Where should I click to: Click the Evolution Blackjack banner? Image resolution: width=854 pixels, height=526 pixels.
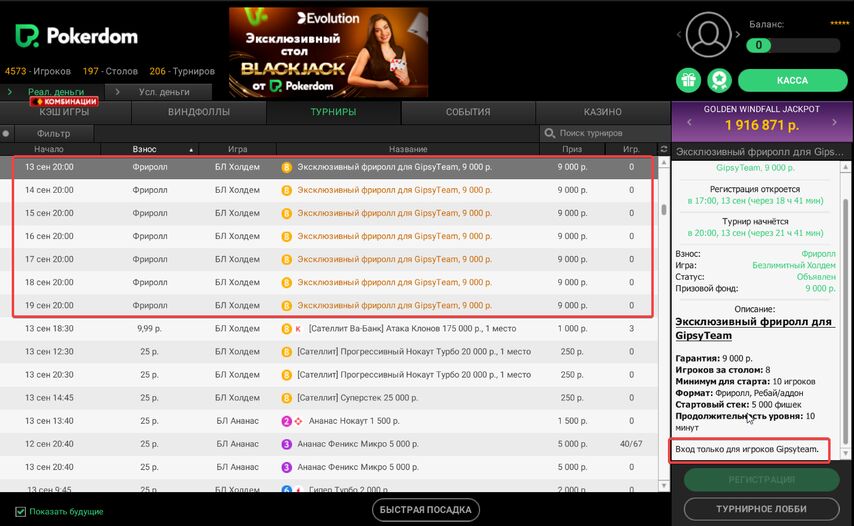point(328,52)
